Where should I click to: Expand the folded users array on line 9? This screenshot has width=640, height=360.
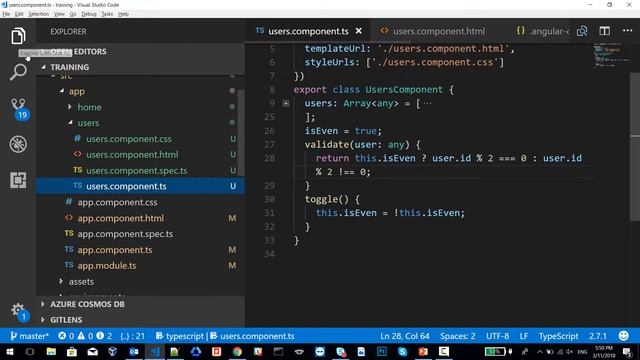[286, 103]
